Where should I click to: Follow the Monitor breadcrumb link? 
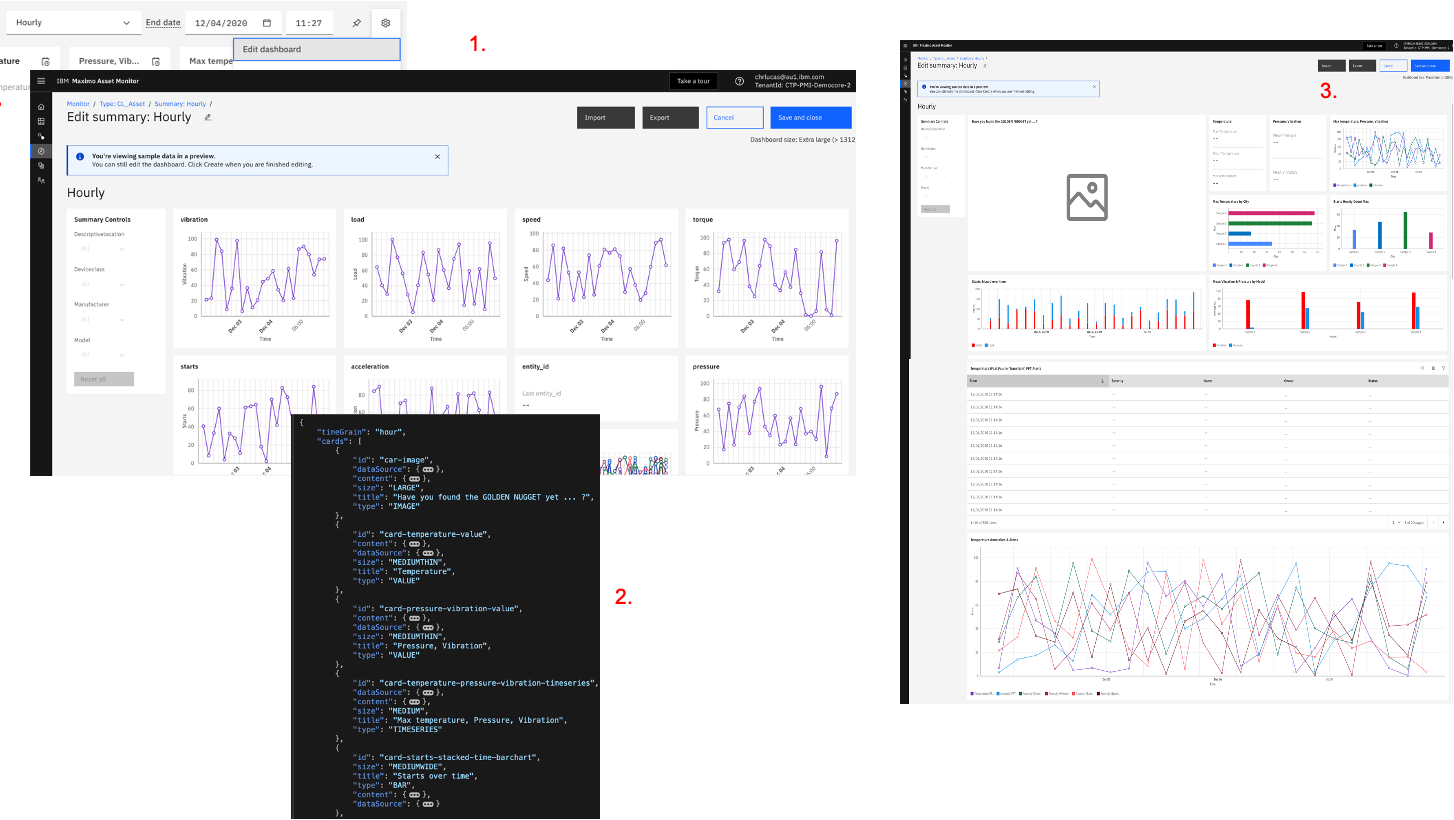pos(79,104)
